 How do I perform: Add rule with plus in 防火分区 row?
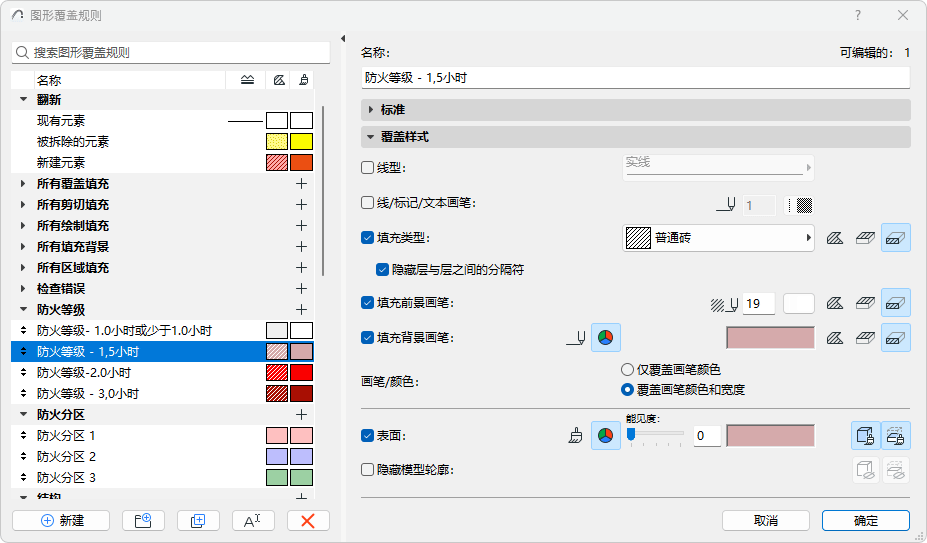tap(302, 415)
